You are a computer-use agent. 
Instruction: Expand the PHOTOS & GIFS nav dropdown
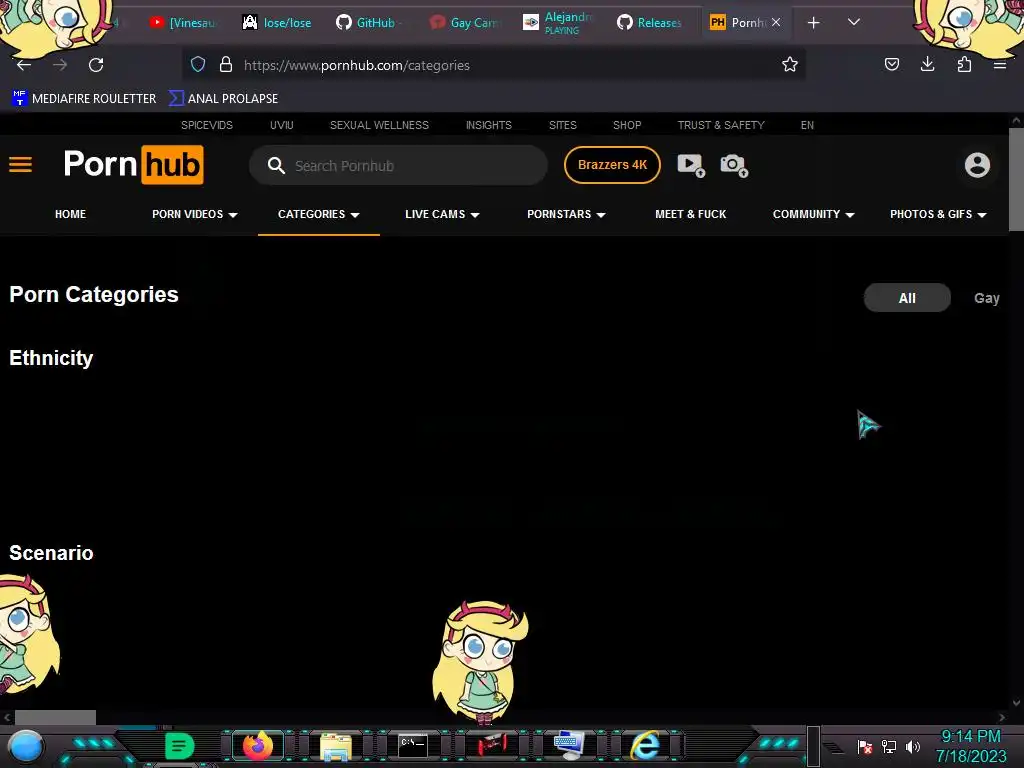coord(938,214)
